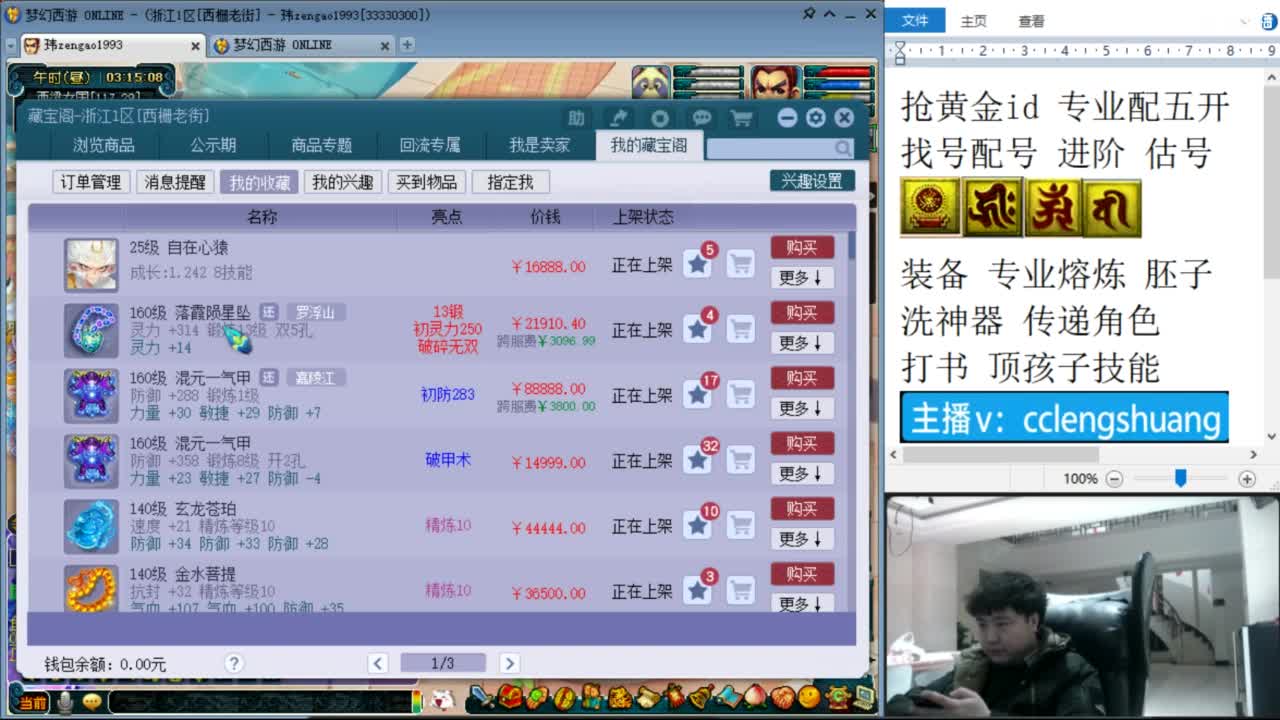The image size is (1280, 720).
Task: Expand 更多 options for 落霞陨星坠
Action: click(x=802, y=343)
